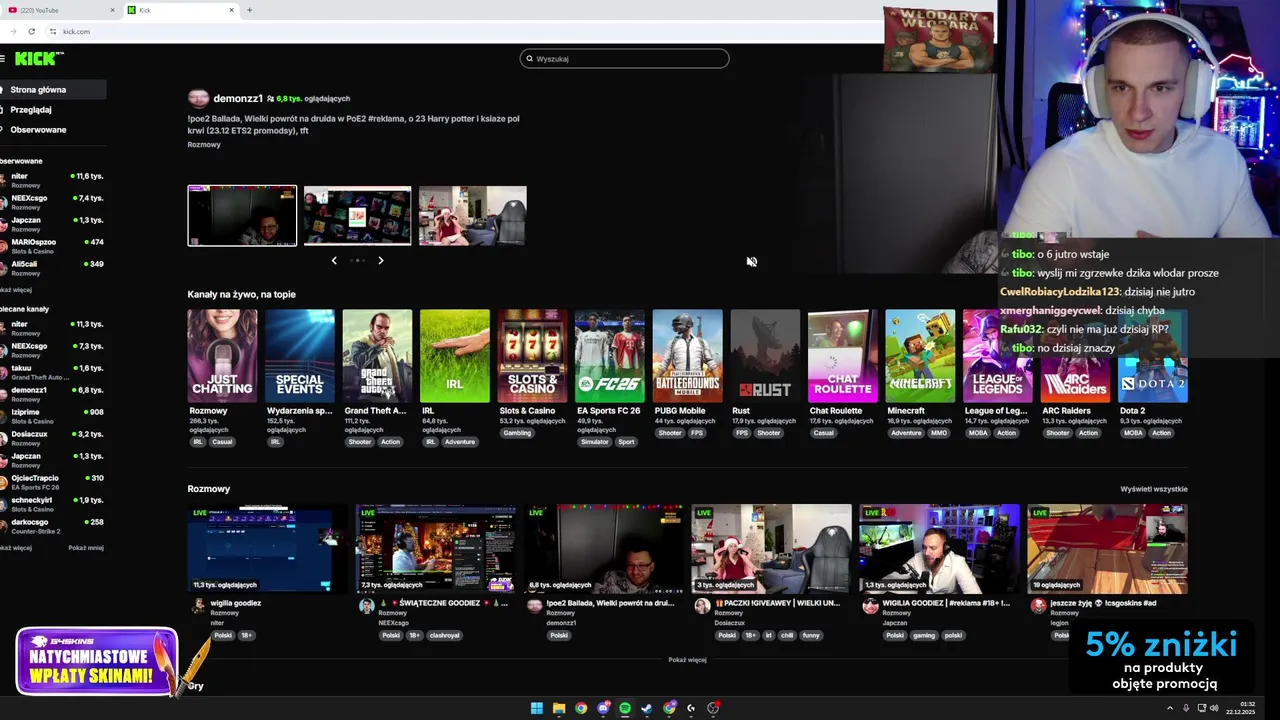The height and width of the screenshot is (720, 1280).
Task: Open the EA Sports FC 26 category card
Action: 610,356
